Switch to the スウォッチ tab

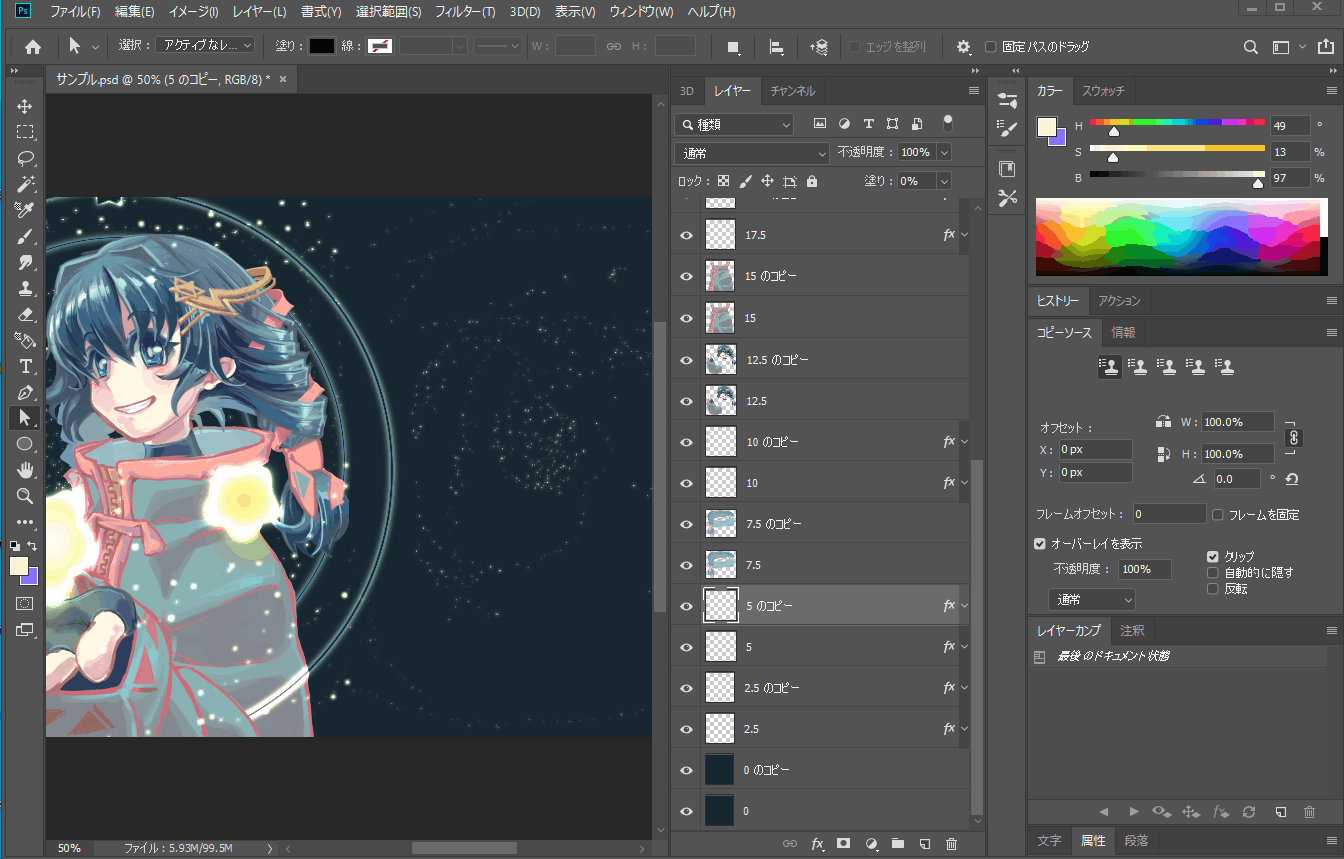[1103, 91]
